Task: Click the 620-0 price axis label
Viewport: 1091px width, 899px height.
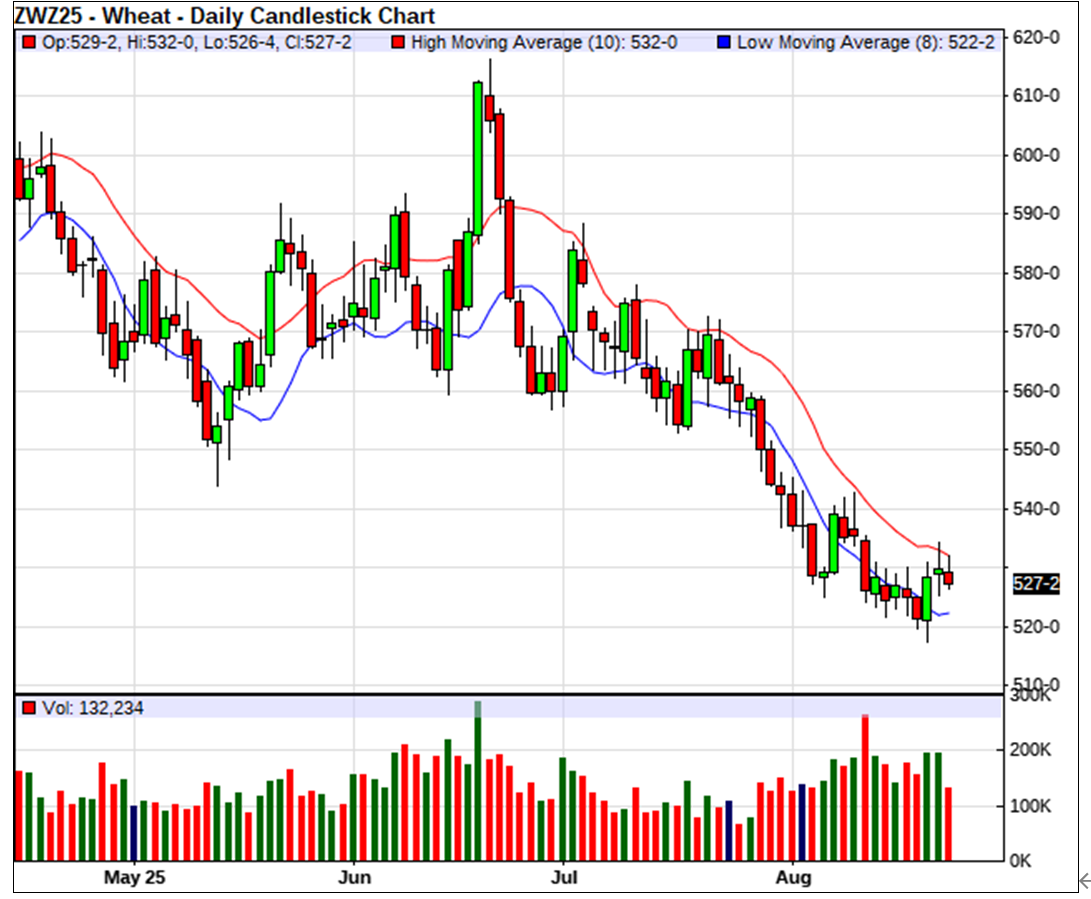Action: (x=1036, y=37)
